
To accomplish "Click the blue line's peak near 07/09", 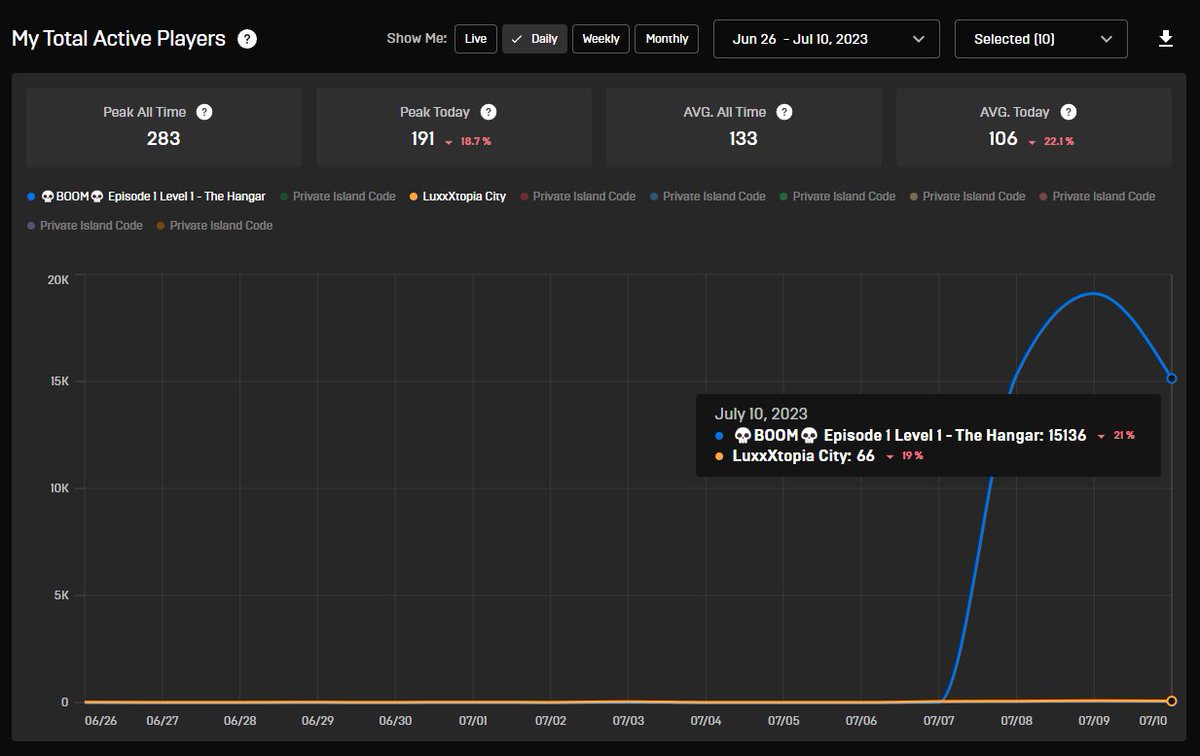I will pyautogui.click(x=1093, y=293).
